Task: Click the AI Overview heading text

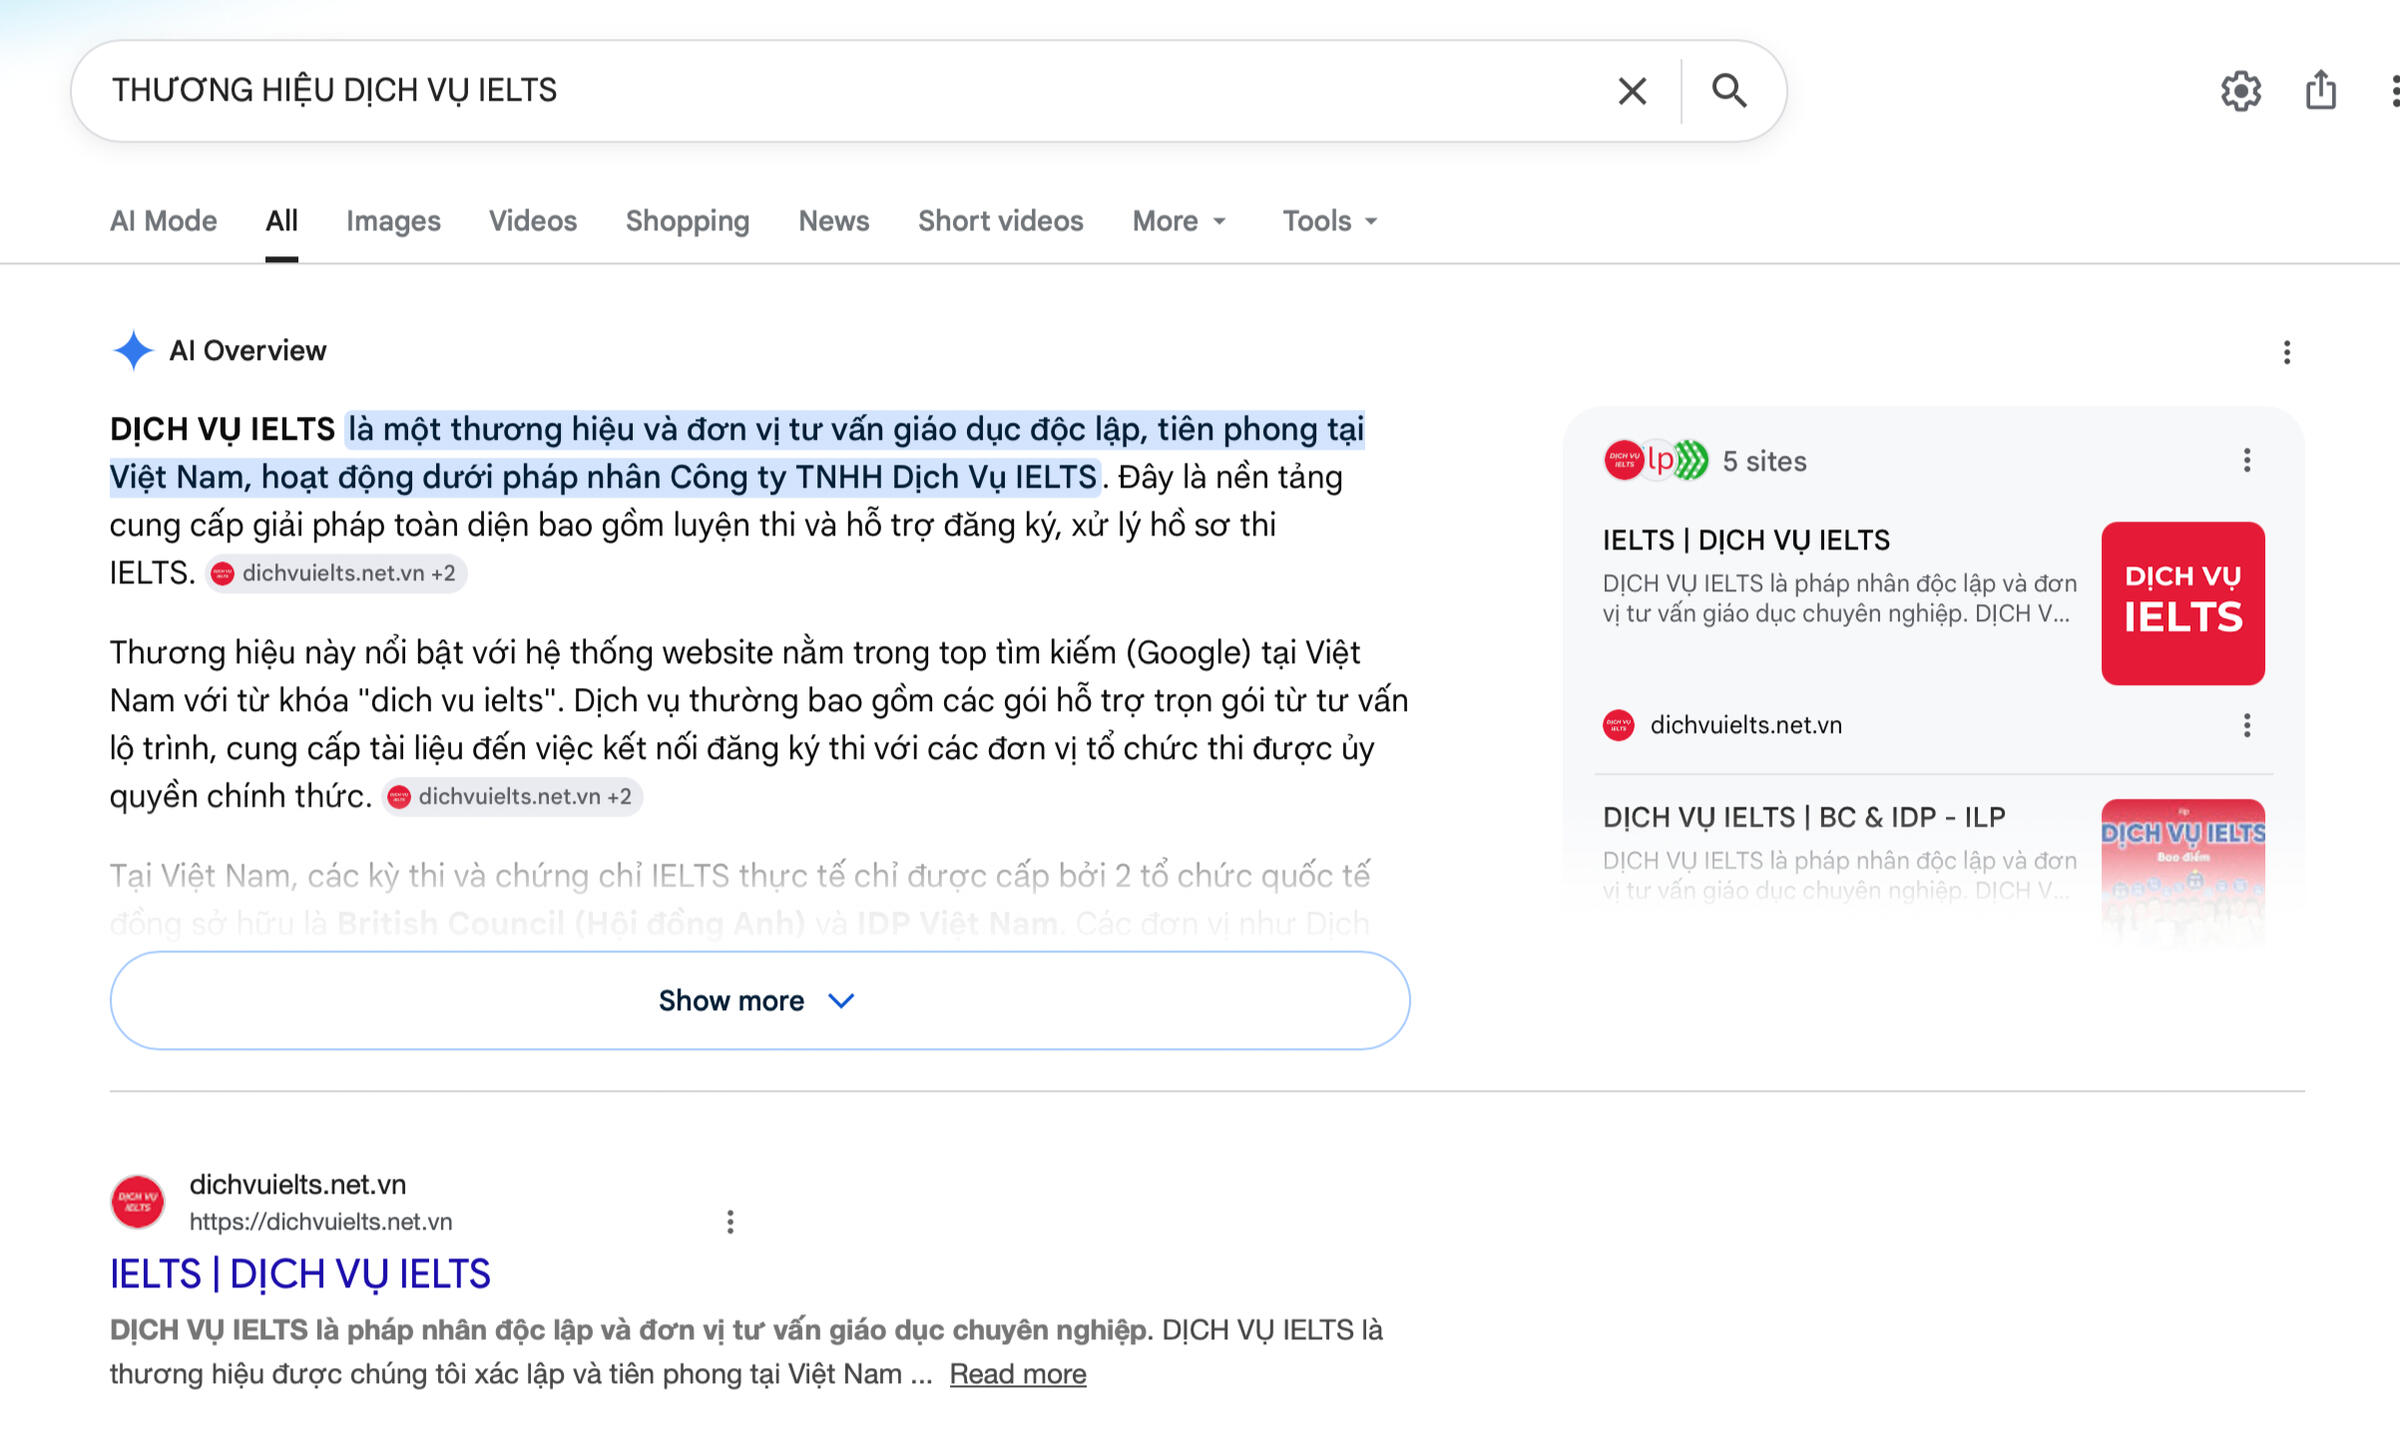Action: pos(248,351)
